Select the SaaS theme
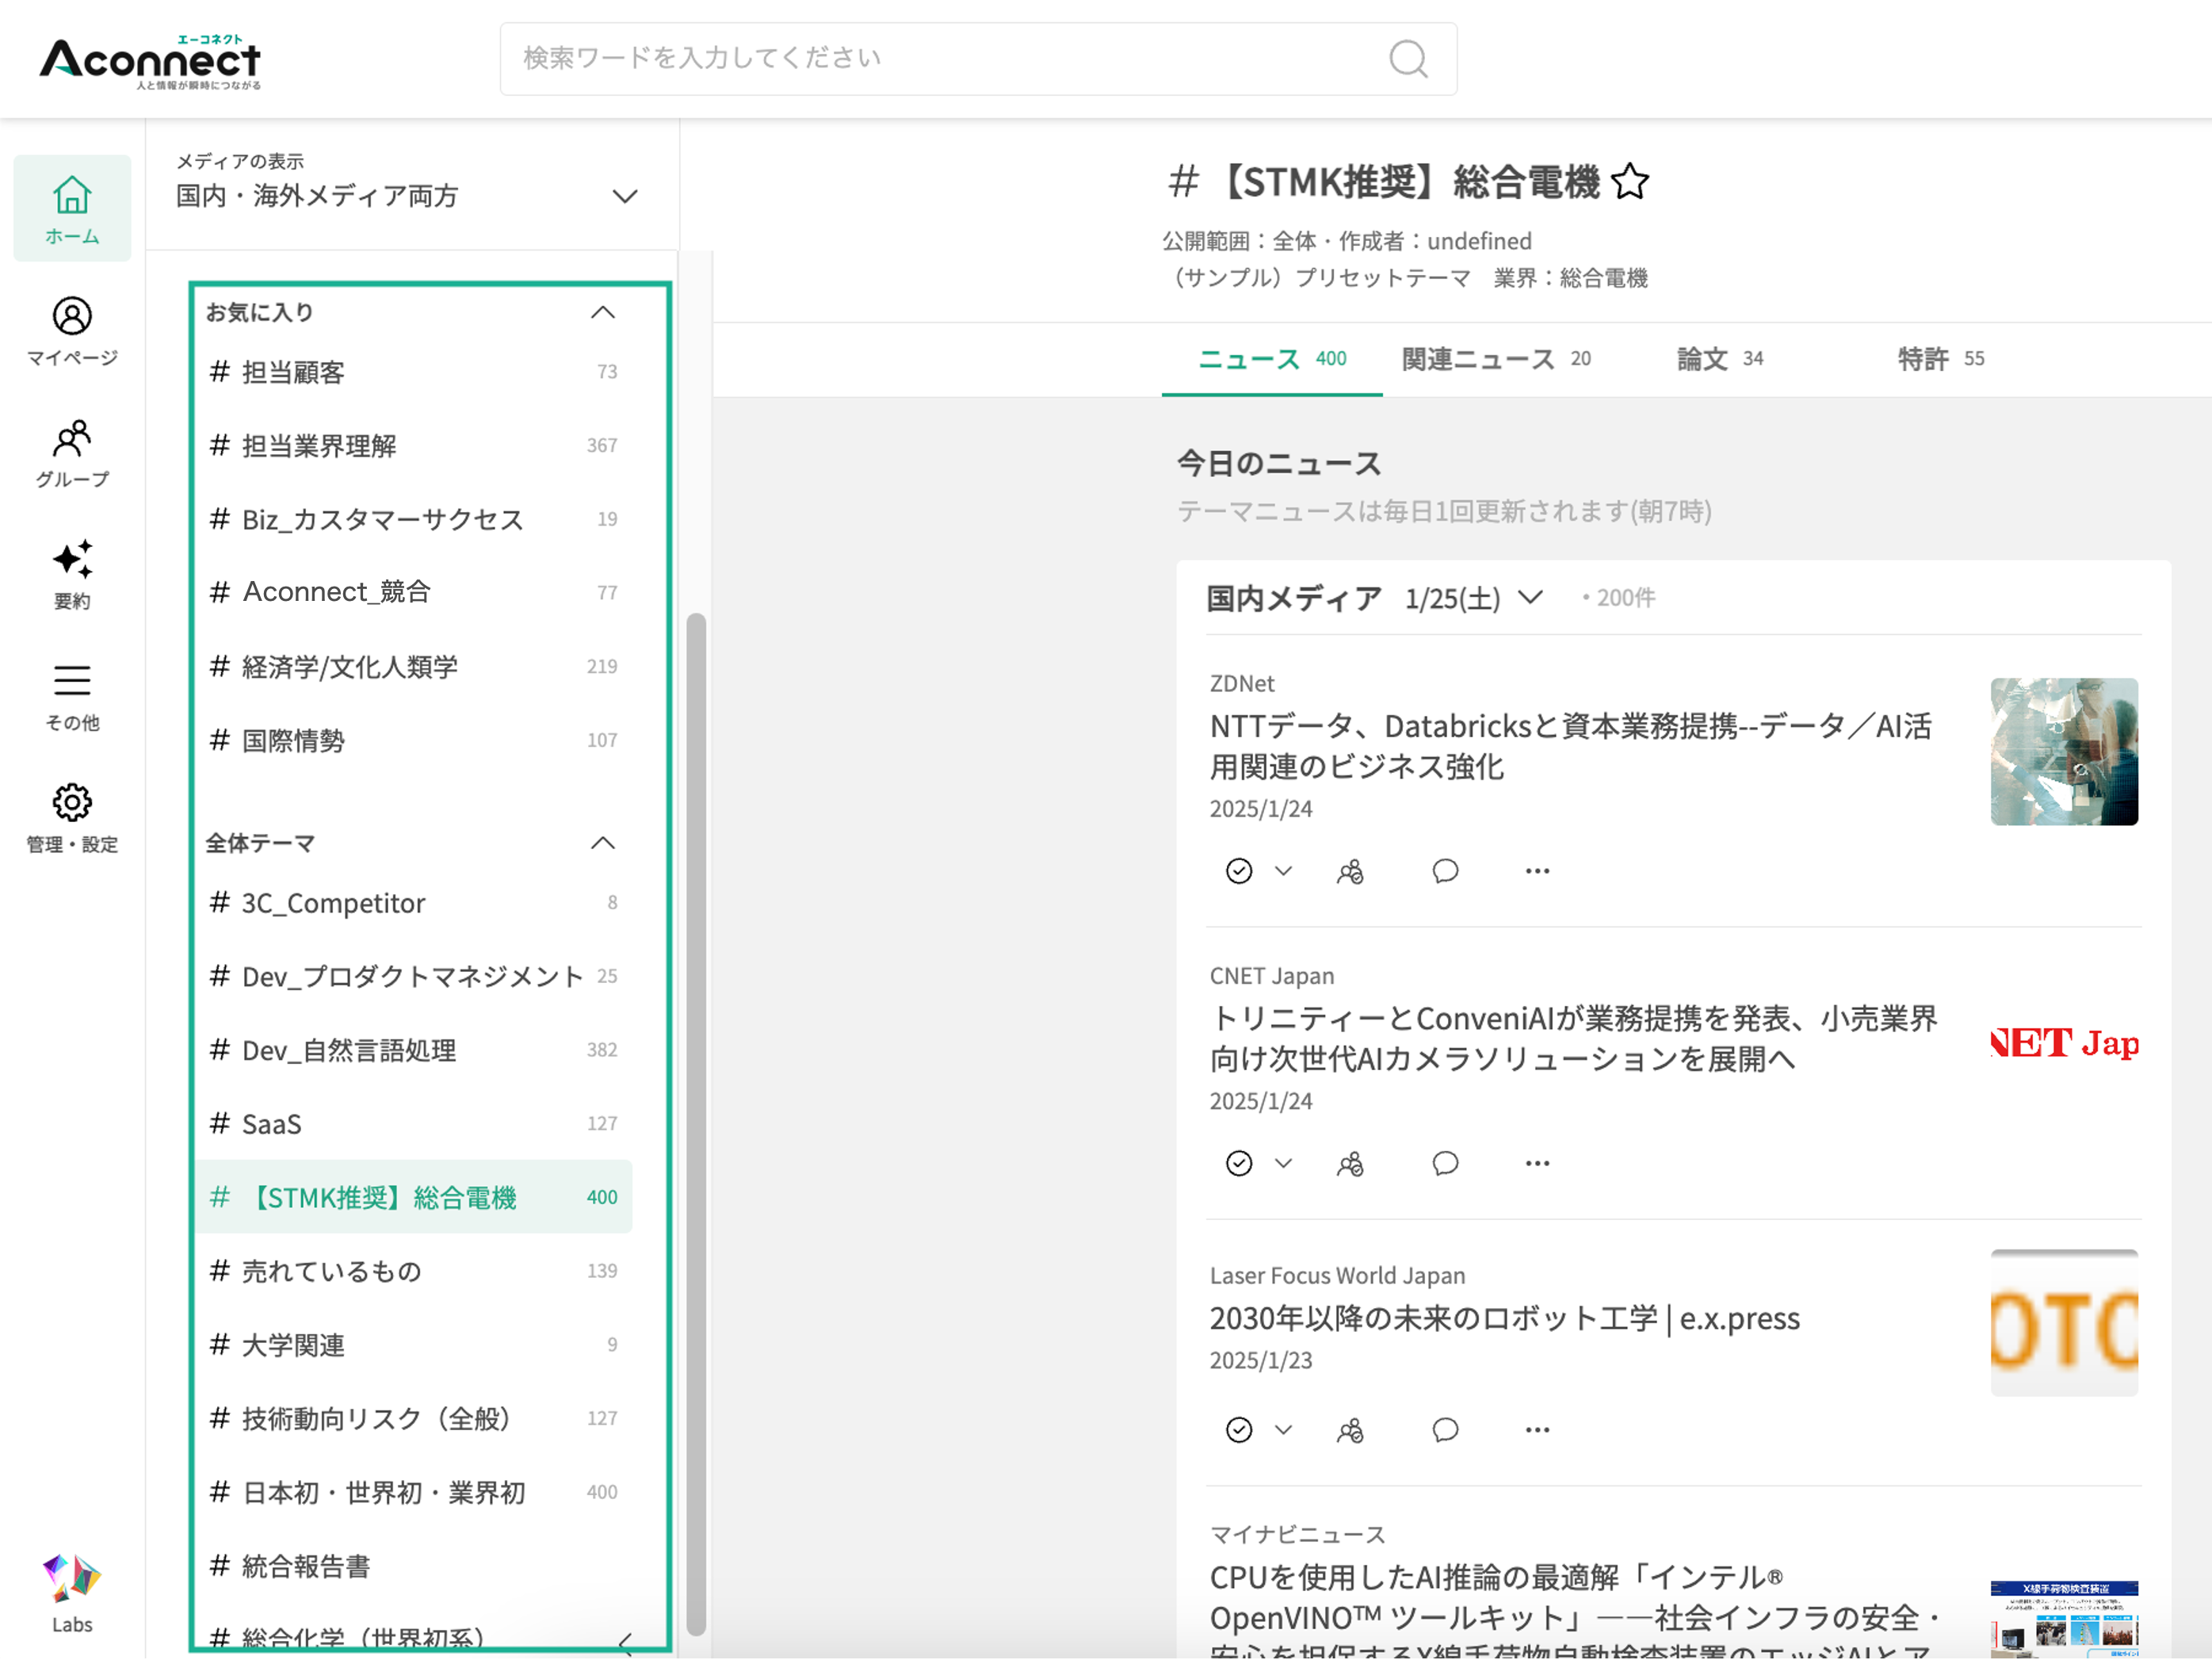This screenshot has height=1660, width=2212. [413, 1123]
